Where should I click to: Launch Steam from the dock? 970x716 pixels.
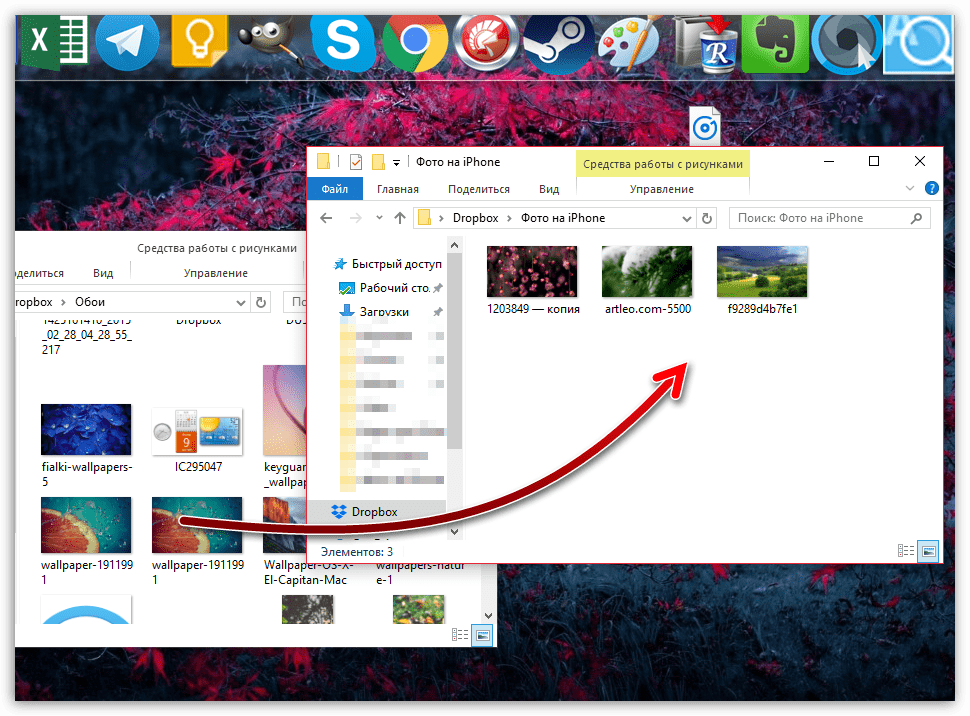[557, 41]
